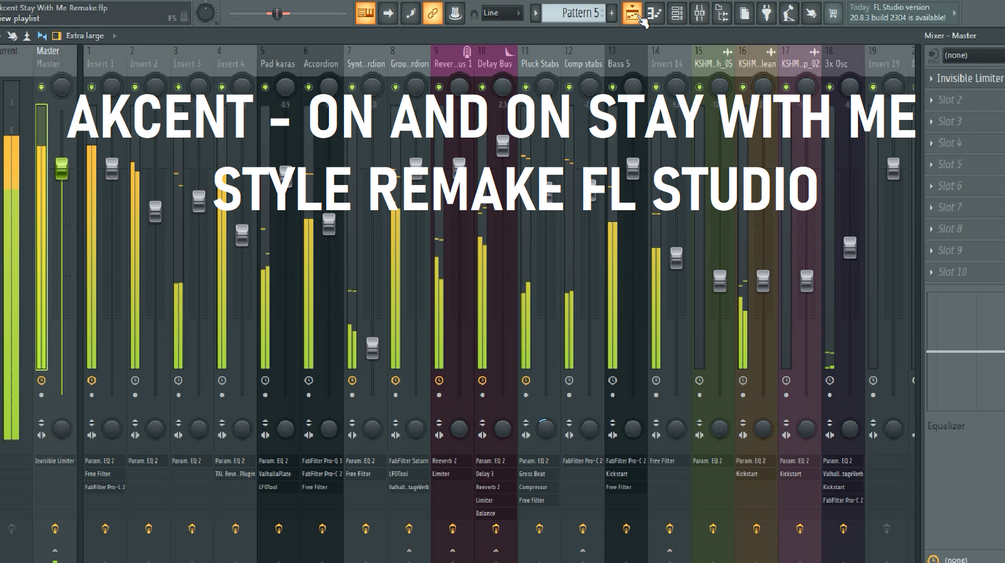Mute Bass 5 track LED
The image size is (1005, 563).
[x=613, y=87]
